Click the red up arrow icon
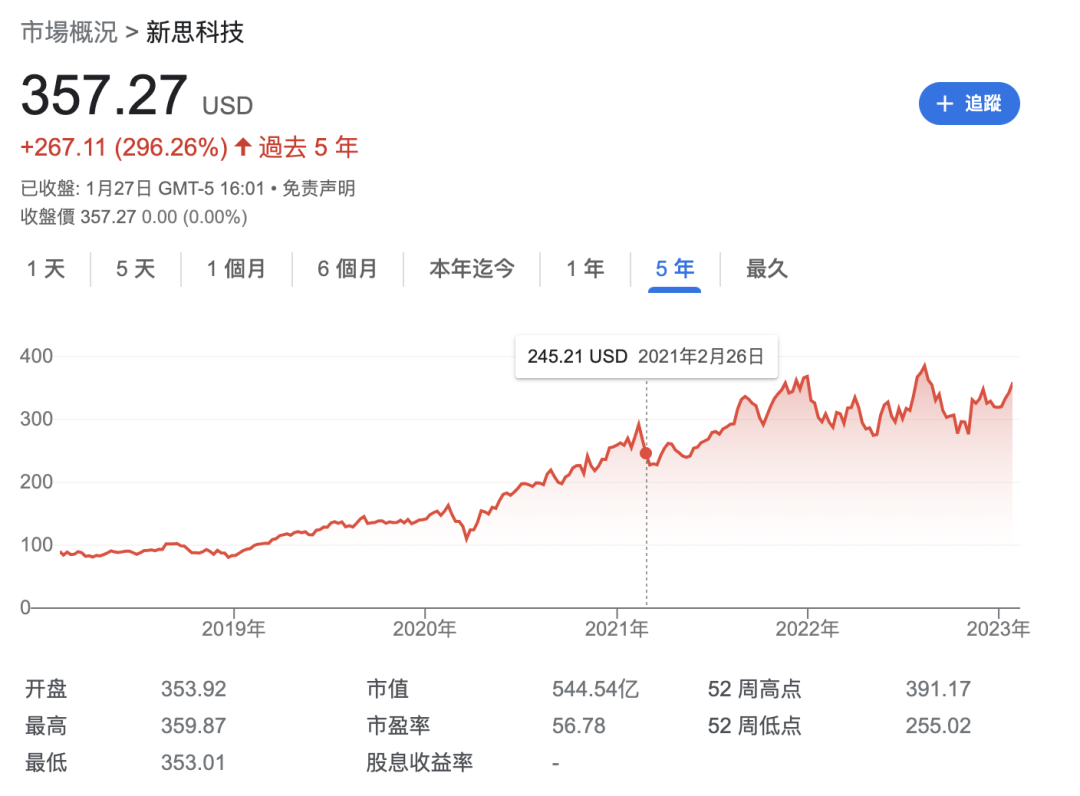Image resolution: width=1080 pixels, height=796 pixels. (x=242, y=147)
